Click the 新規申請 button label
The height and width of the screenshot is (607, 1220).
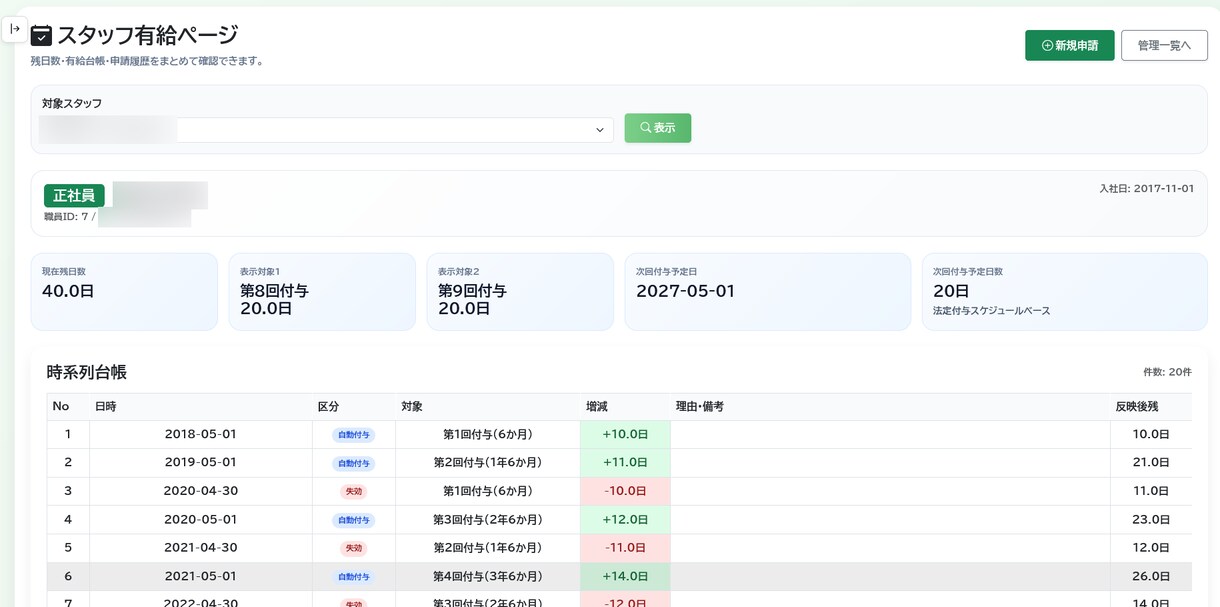tap(1077, 45)
